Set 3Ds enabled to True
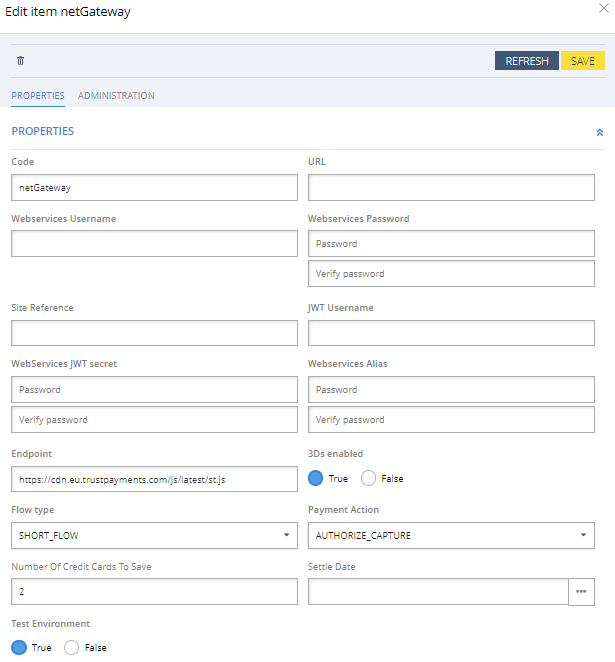615x662 pixels. pos(316,478)
